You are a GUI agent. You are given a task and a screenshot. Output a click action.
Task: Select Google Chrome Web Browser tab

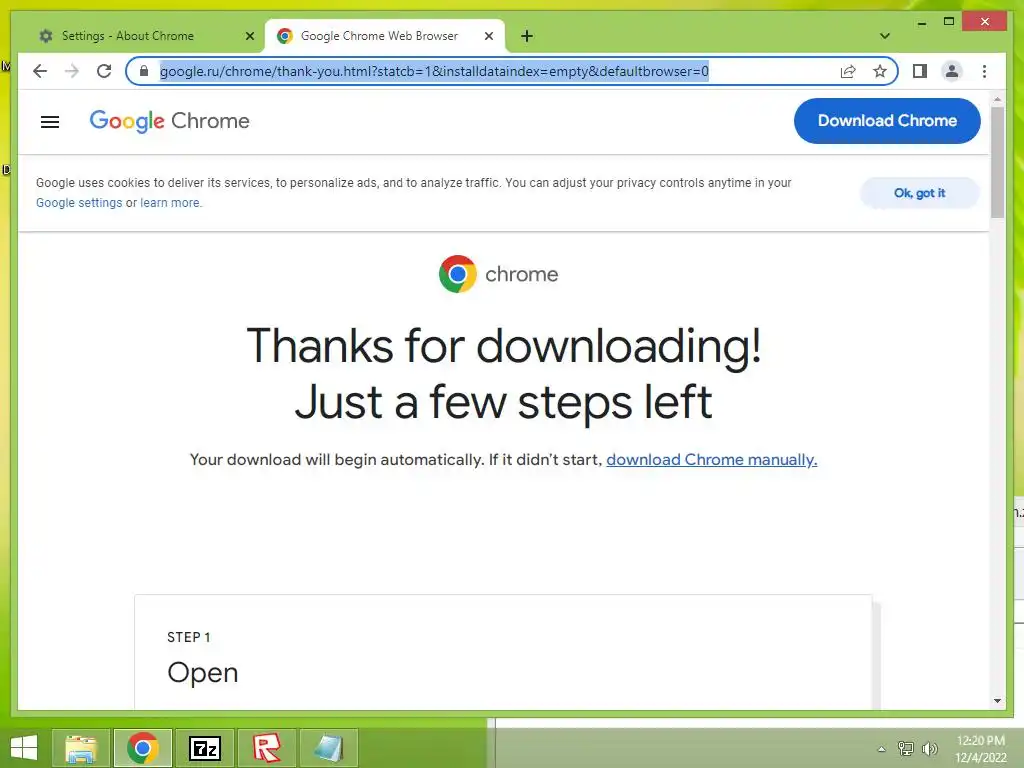(x=384, y=36)
